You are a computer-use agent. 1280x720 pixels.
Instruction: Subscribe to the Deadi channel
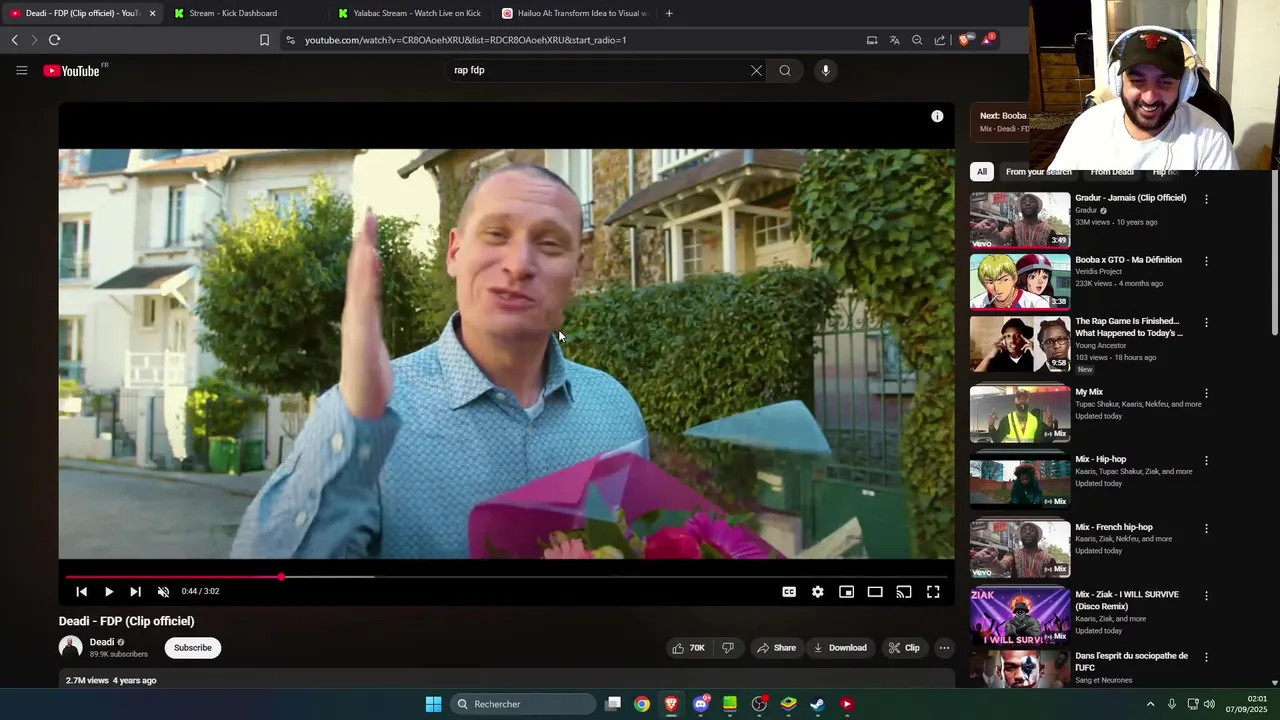(193, 648)
